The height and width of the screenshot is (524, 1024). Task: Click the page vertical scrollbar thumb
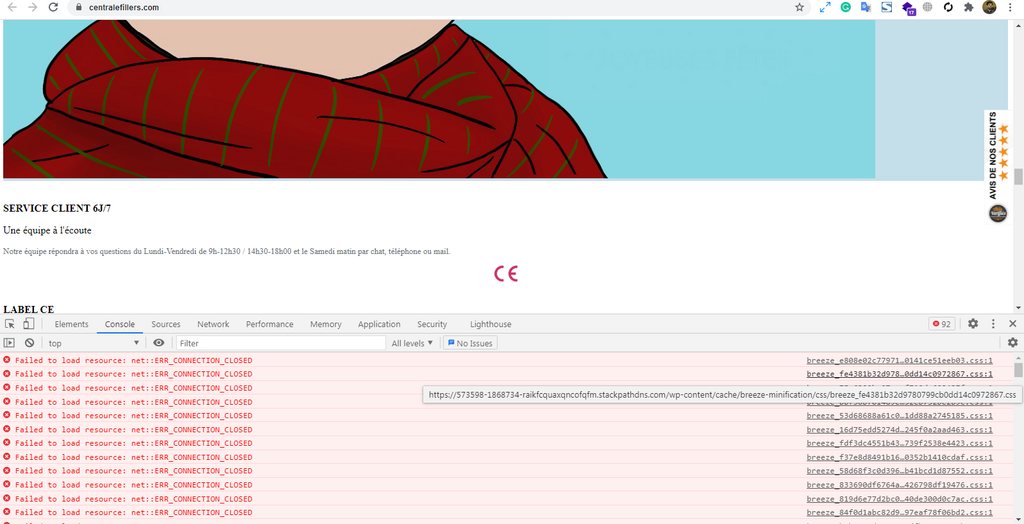click(x=1018, y=176)
